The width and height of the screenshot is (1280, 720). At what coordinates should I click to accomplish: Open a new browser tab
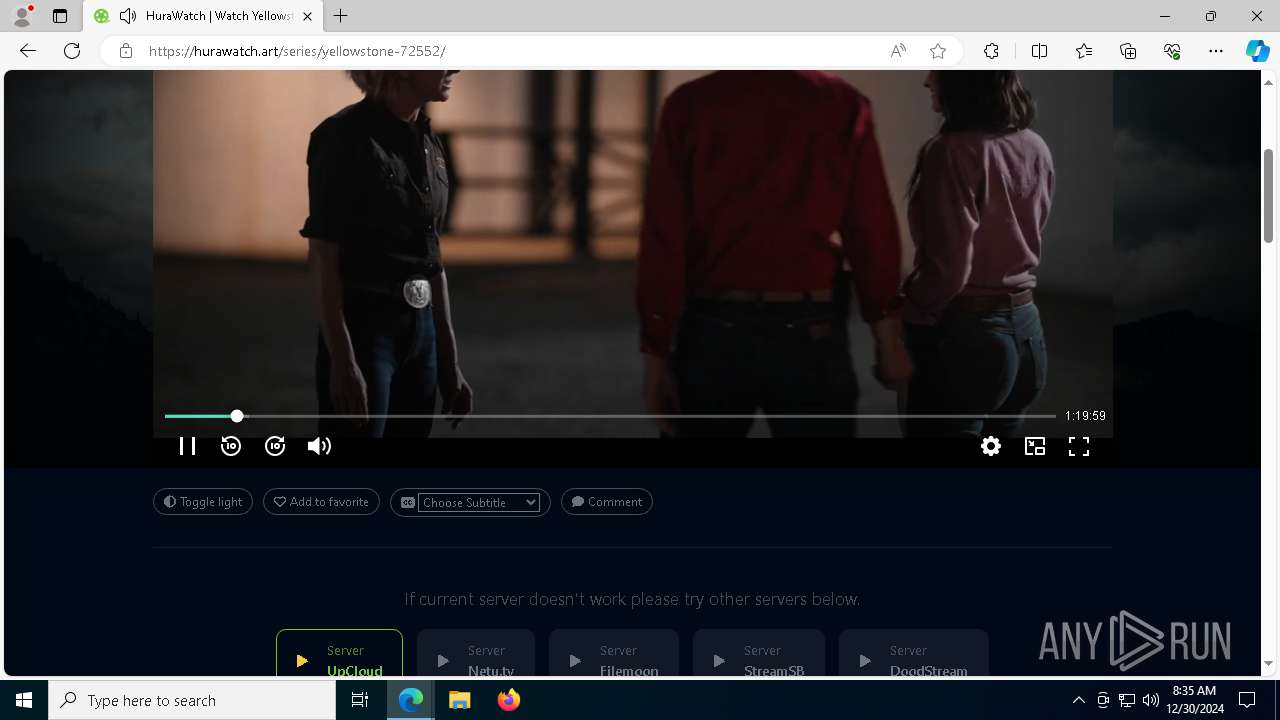(341, 16)
